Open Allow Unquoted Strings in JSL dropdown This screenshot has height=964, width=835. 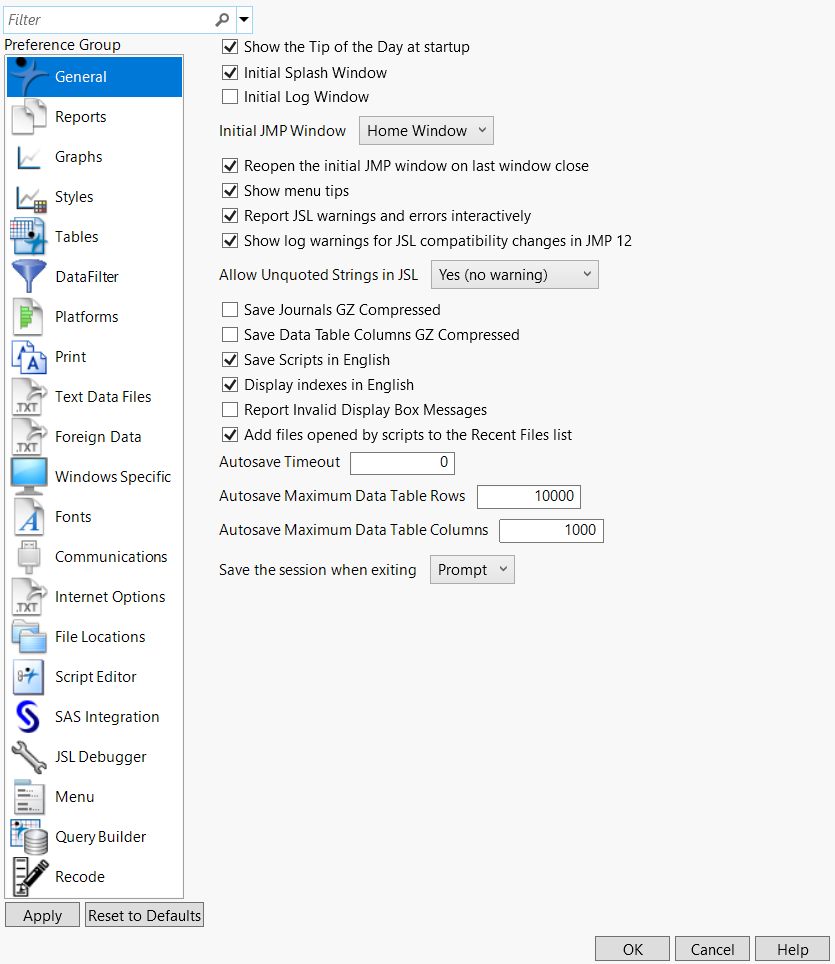pos(514,274)
